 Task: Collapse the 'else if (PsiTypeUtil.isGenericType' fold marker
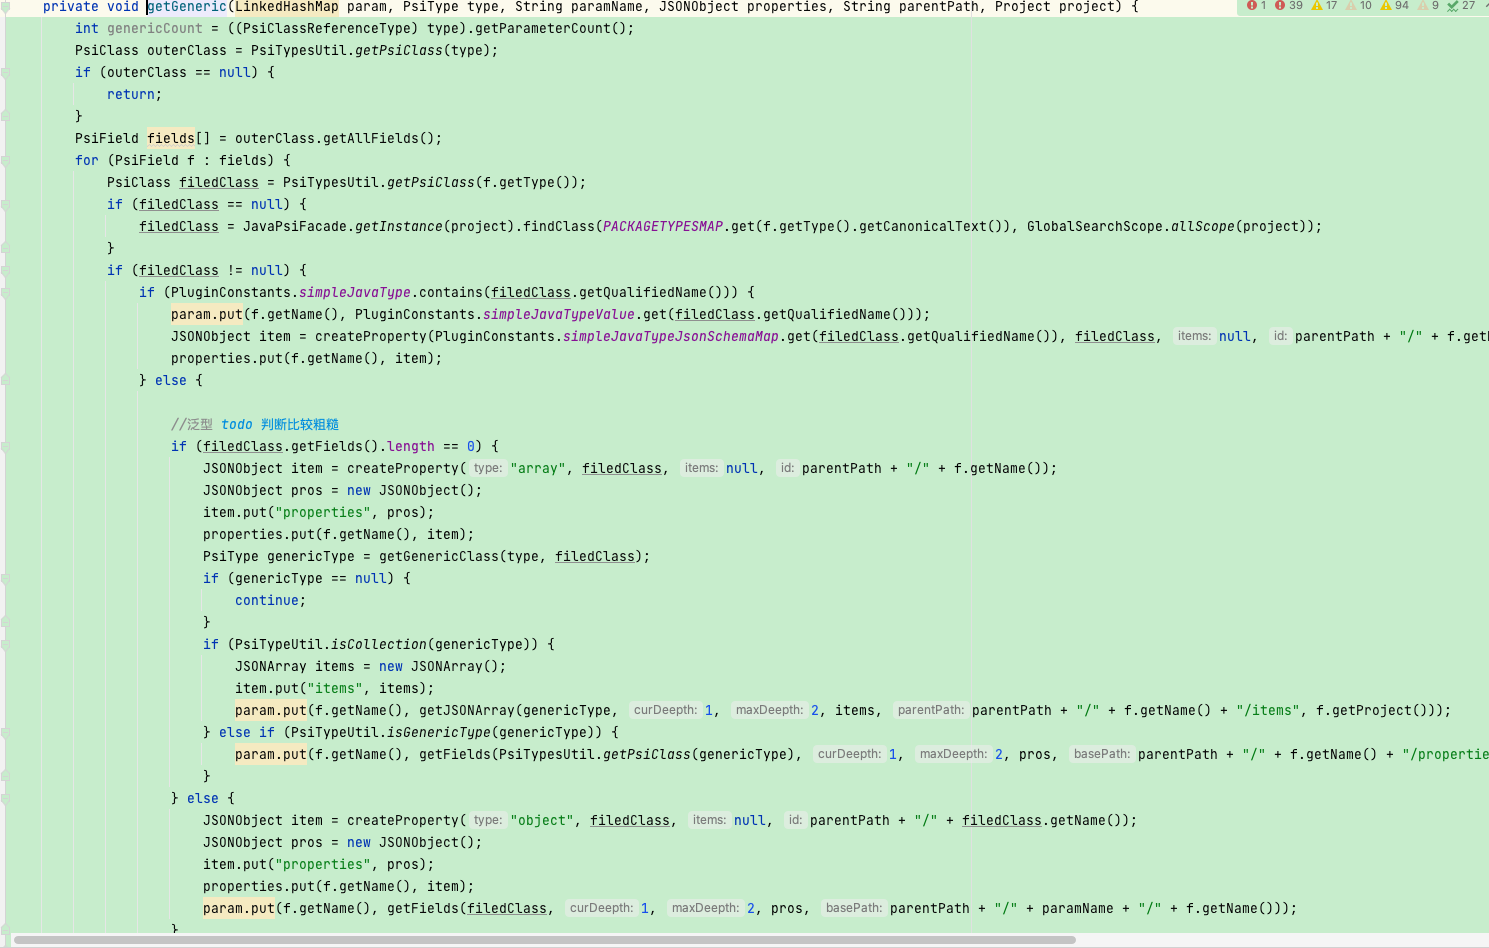(5, 733)
